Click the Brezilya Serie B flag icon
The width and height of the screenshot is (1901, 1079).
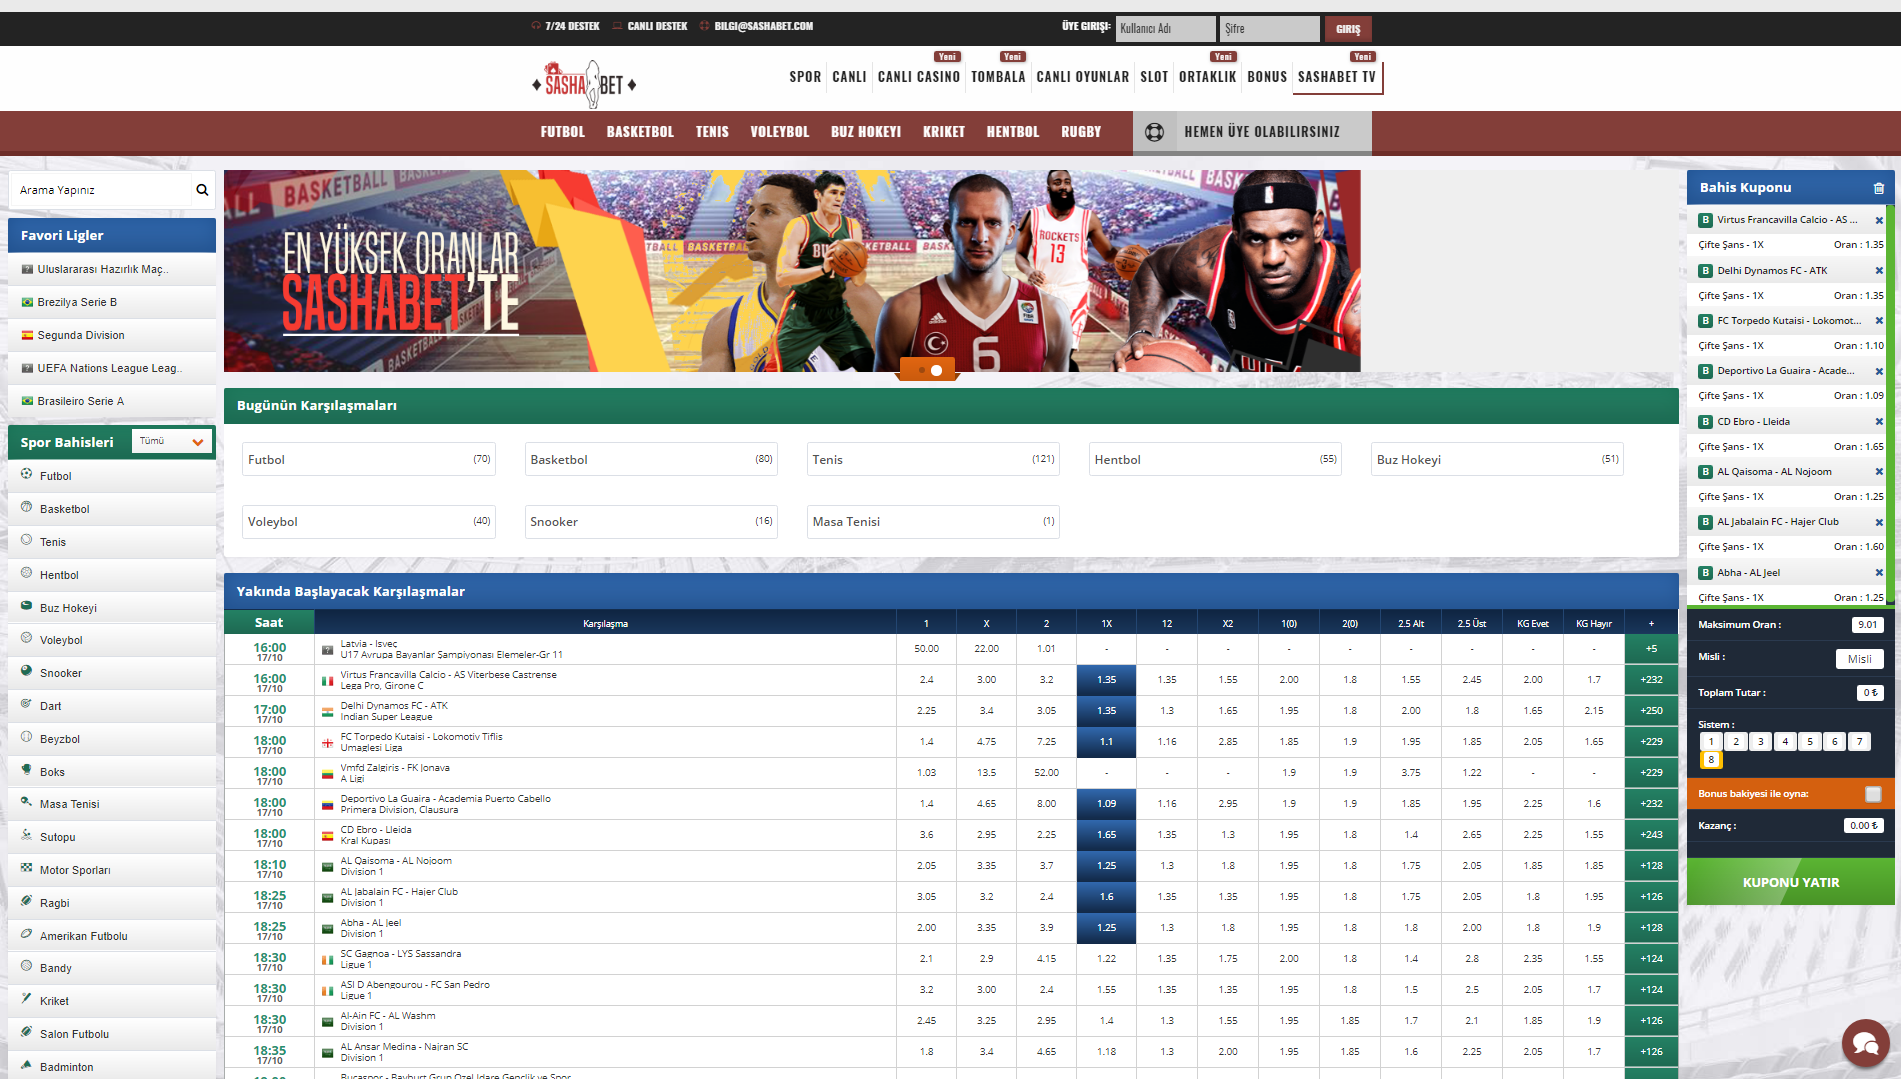[x=27, y=302]
